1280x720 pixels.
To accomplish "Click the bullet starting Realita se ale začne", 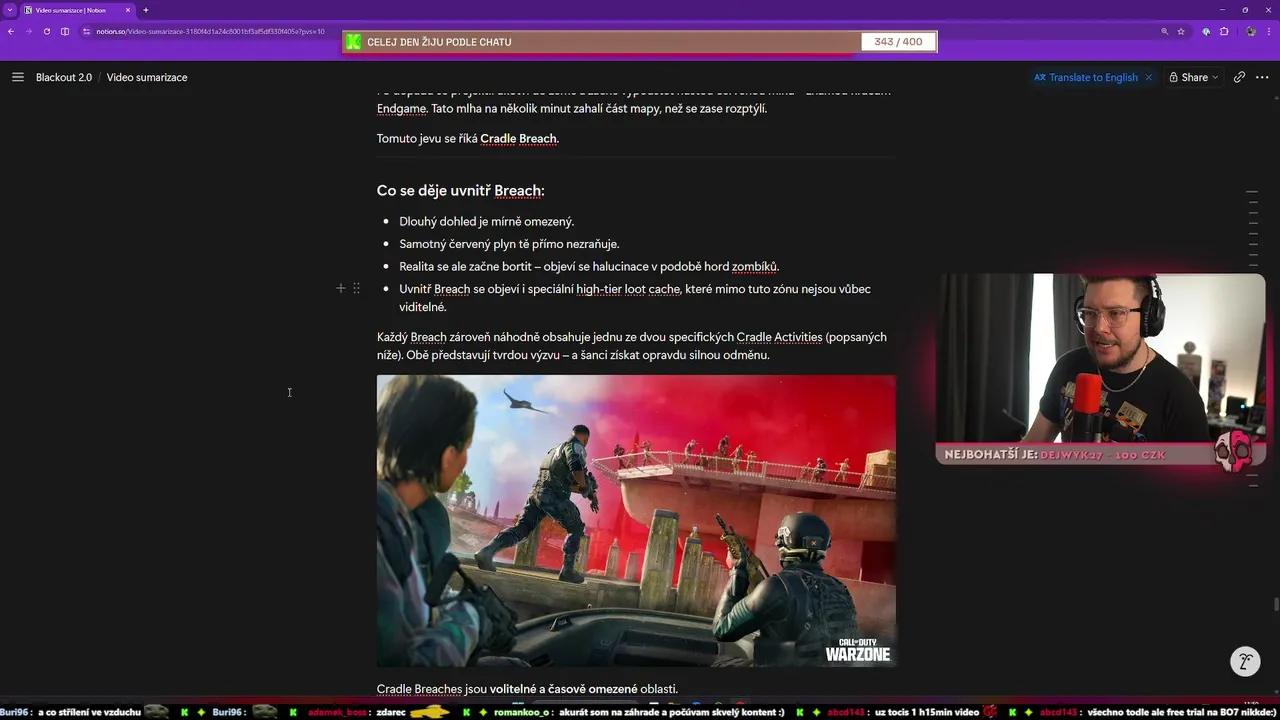I will (589, 266).
